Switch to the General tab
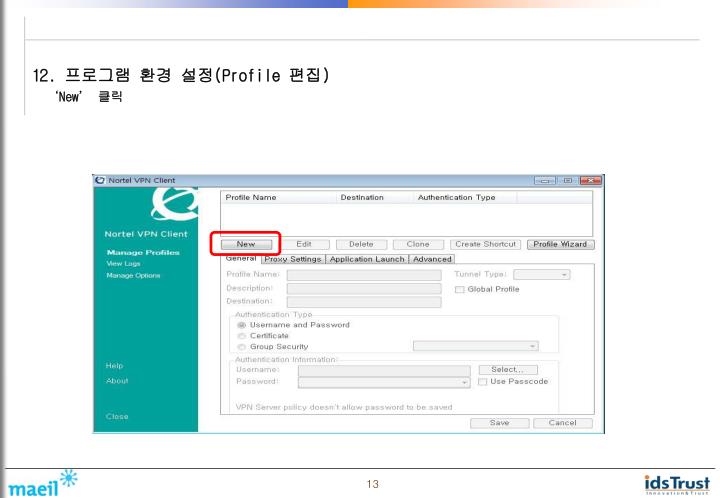720x498 pixels. [x=241, y=258]
